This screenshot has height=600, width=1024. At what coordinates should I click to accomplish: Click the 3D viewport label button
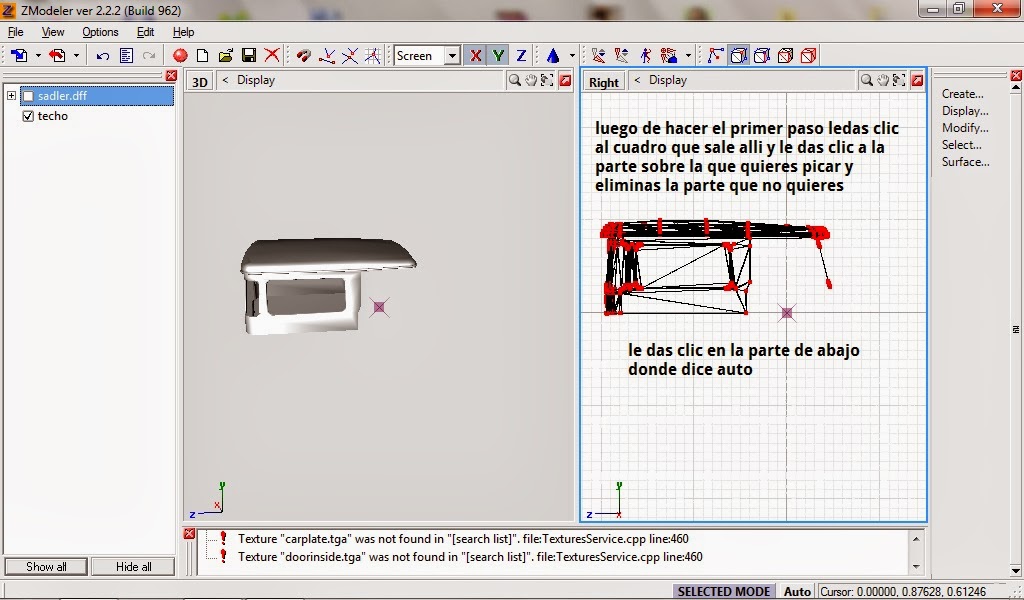coord(200,82)
